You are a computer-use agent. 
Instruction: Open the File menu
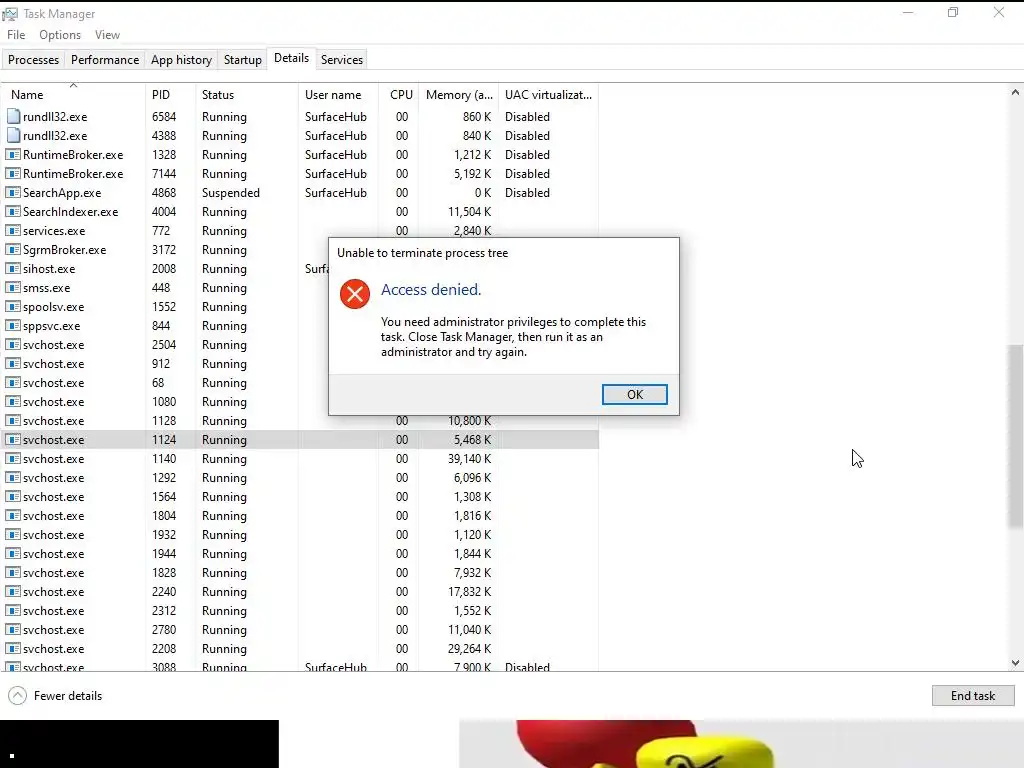click(x=16, y=35)
